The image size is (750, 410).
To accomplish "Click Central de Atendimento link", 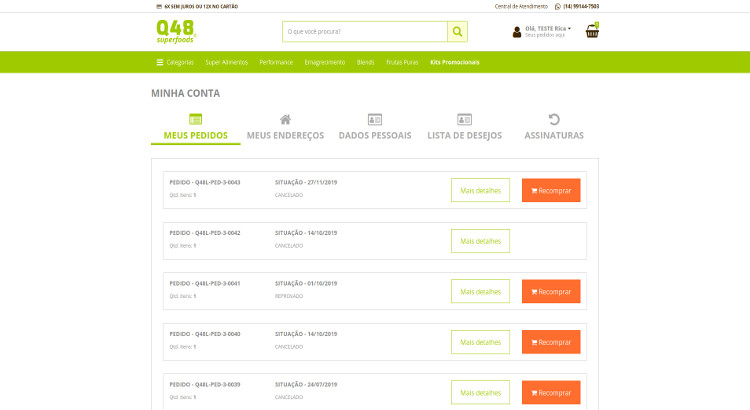I will click(x=521, y=7).
